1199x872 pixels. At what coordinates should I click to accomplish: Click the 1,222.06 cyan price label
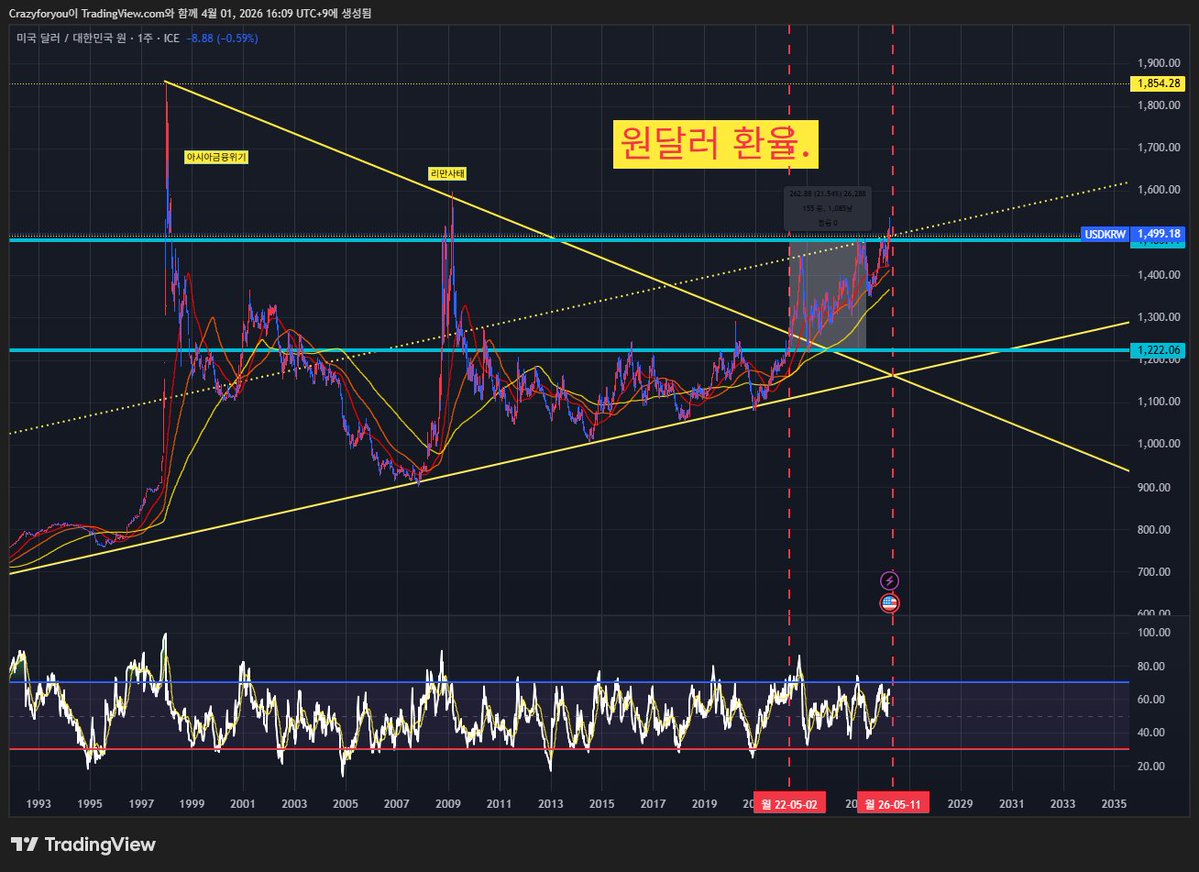(x=1158, y=350)
